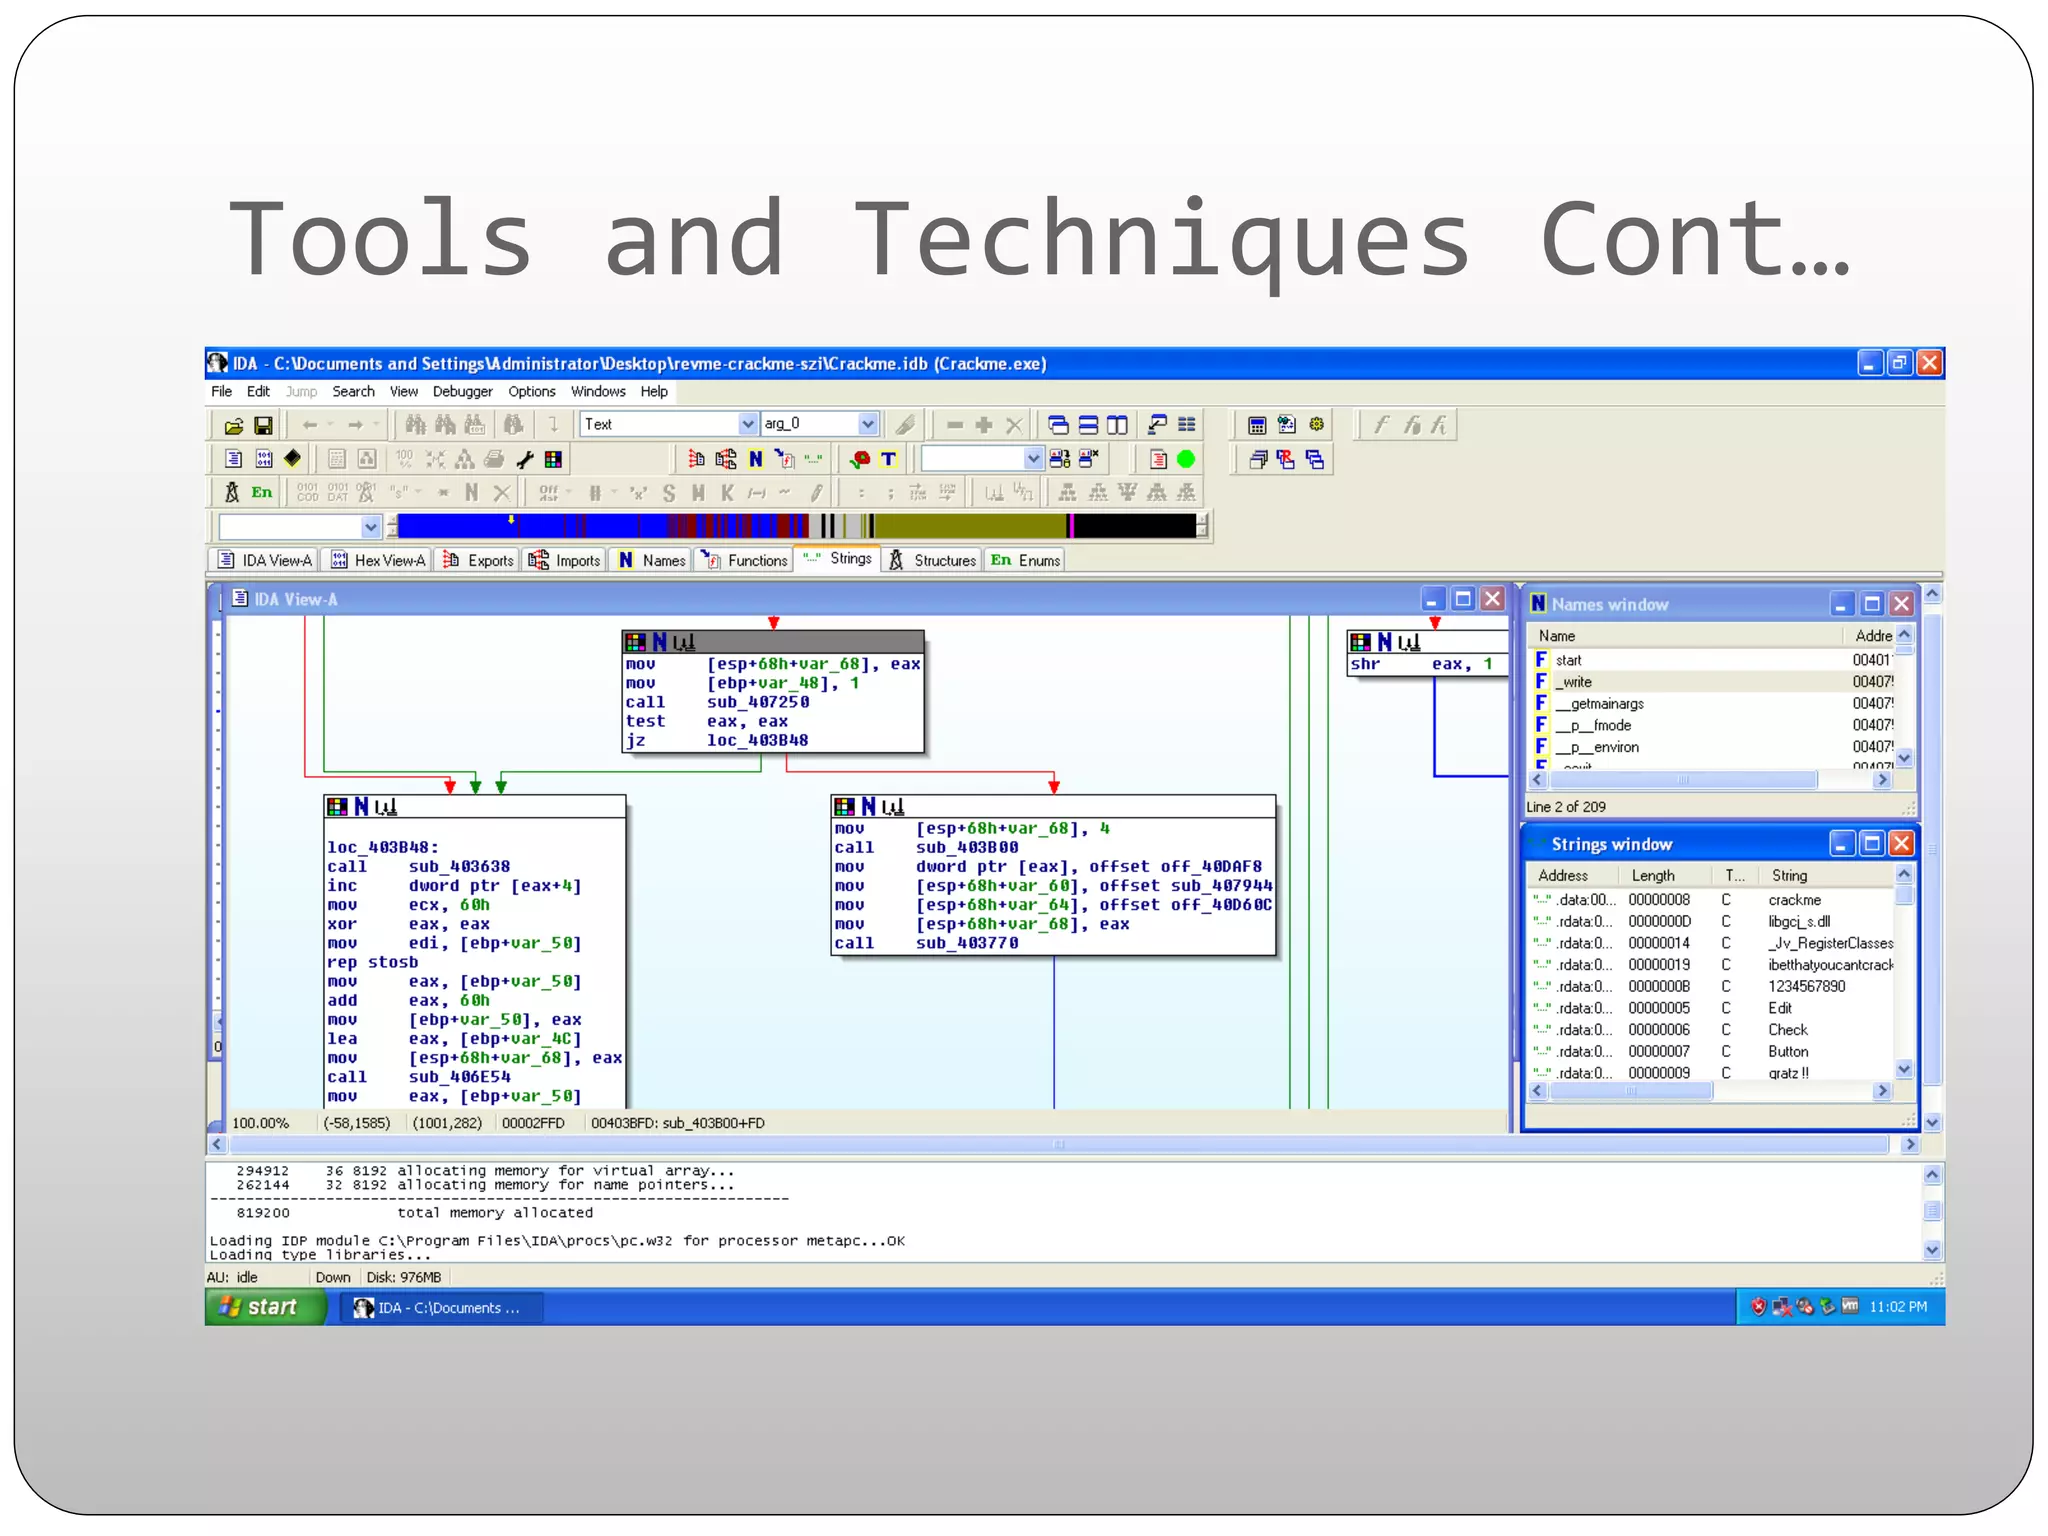Click the toolbar plus icon
Screen dimensions: 2048x1536
(x=984, y=425)
